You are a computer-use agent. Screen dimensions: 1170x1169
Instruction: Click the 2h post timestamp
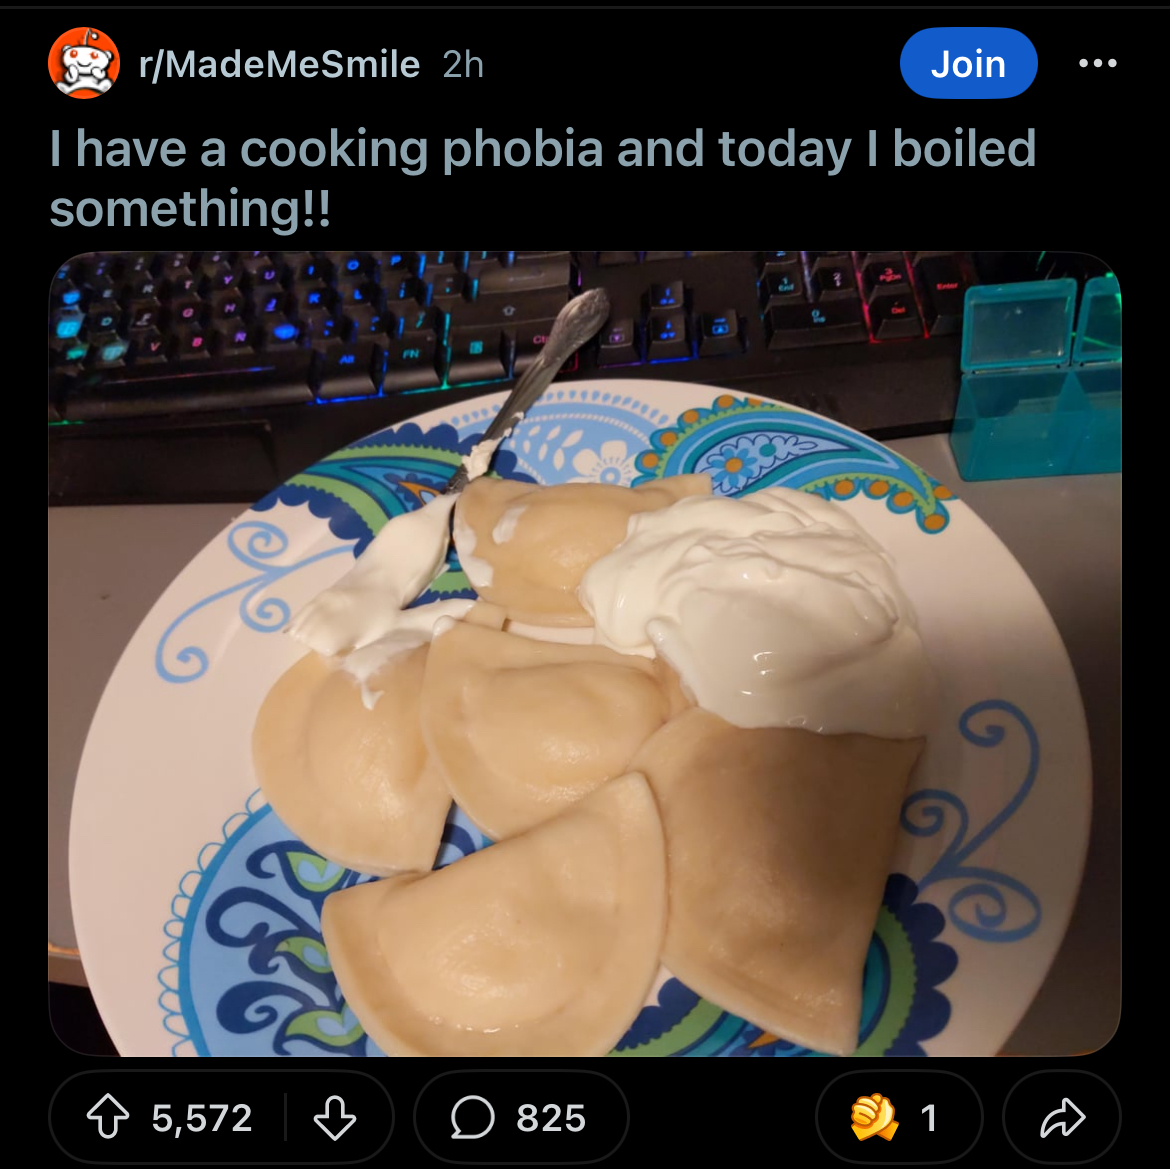pyautogui.click(x=463, y=65)
